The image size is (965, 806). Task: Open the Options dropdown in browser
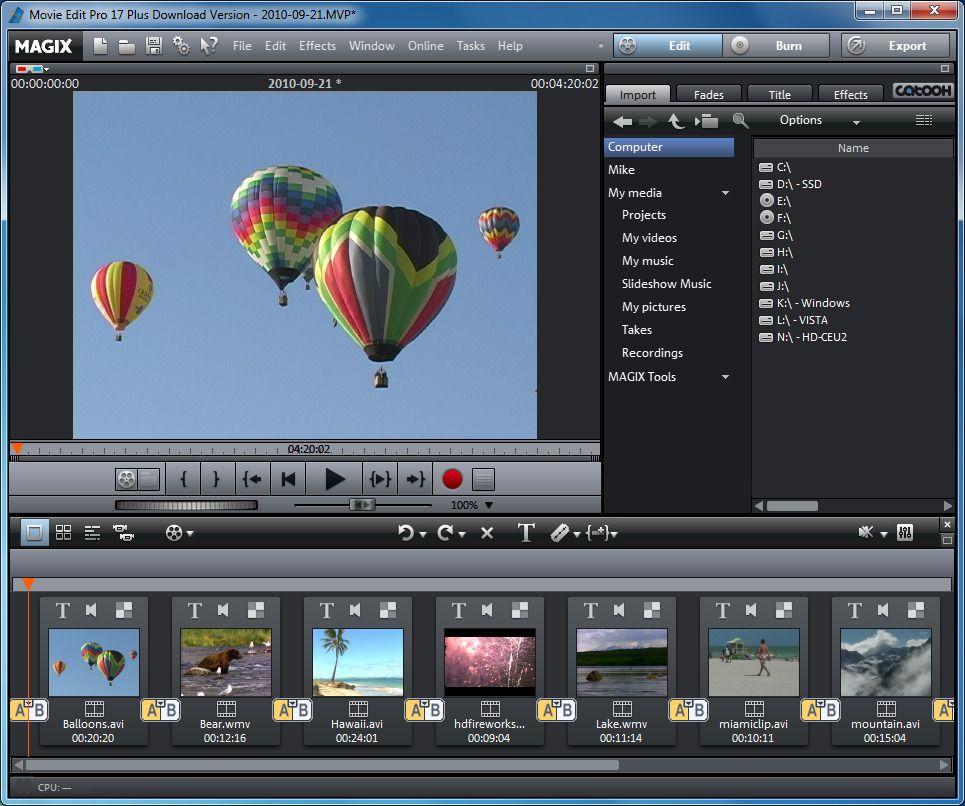pos(819,120)
